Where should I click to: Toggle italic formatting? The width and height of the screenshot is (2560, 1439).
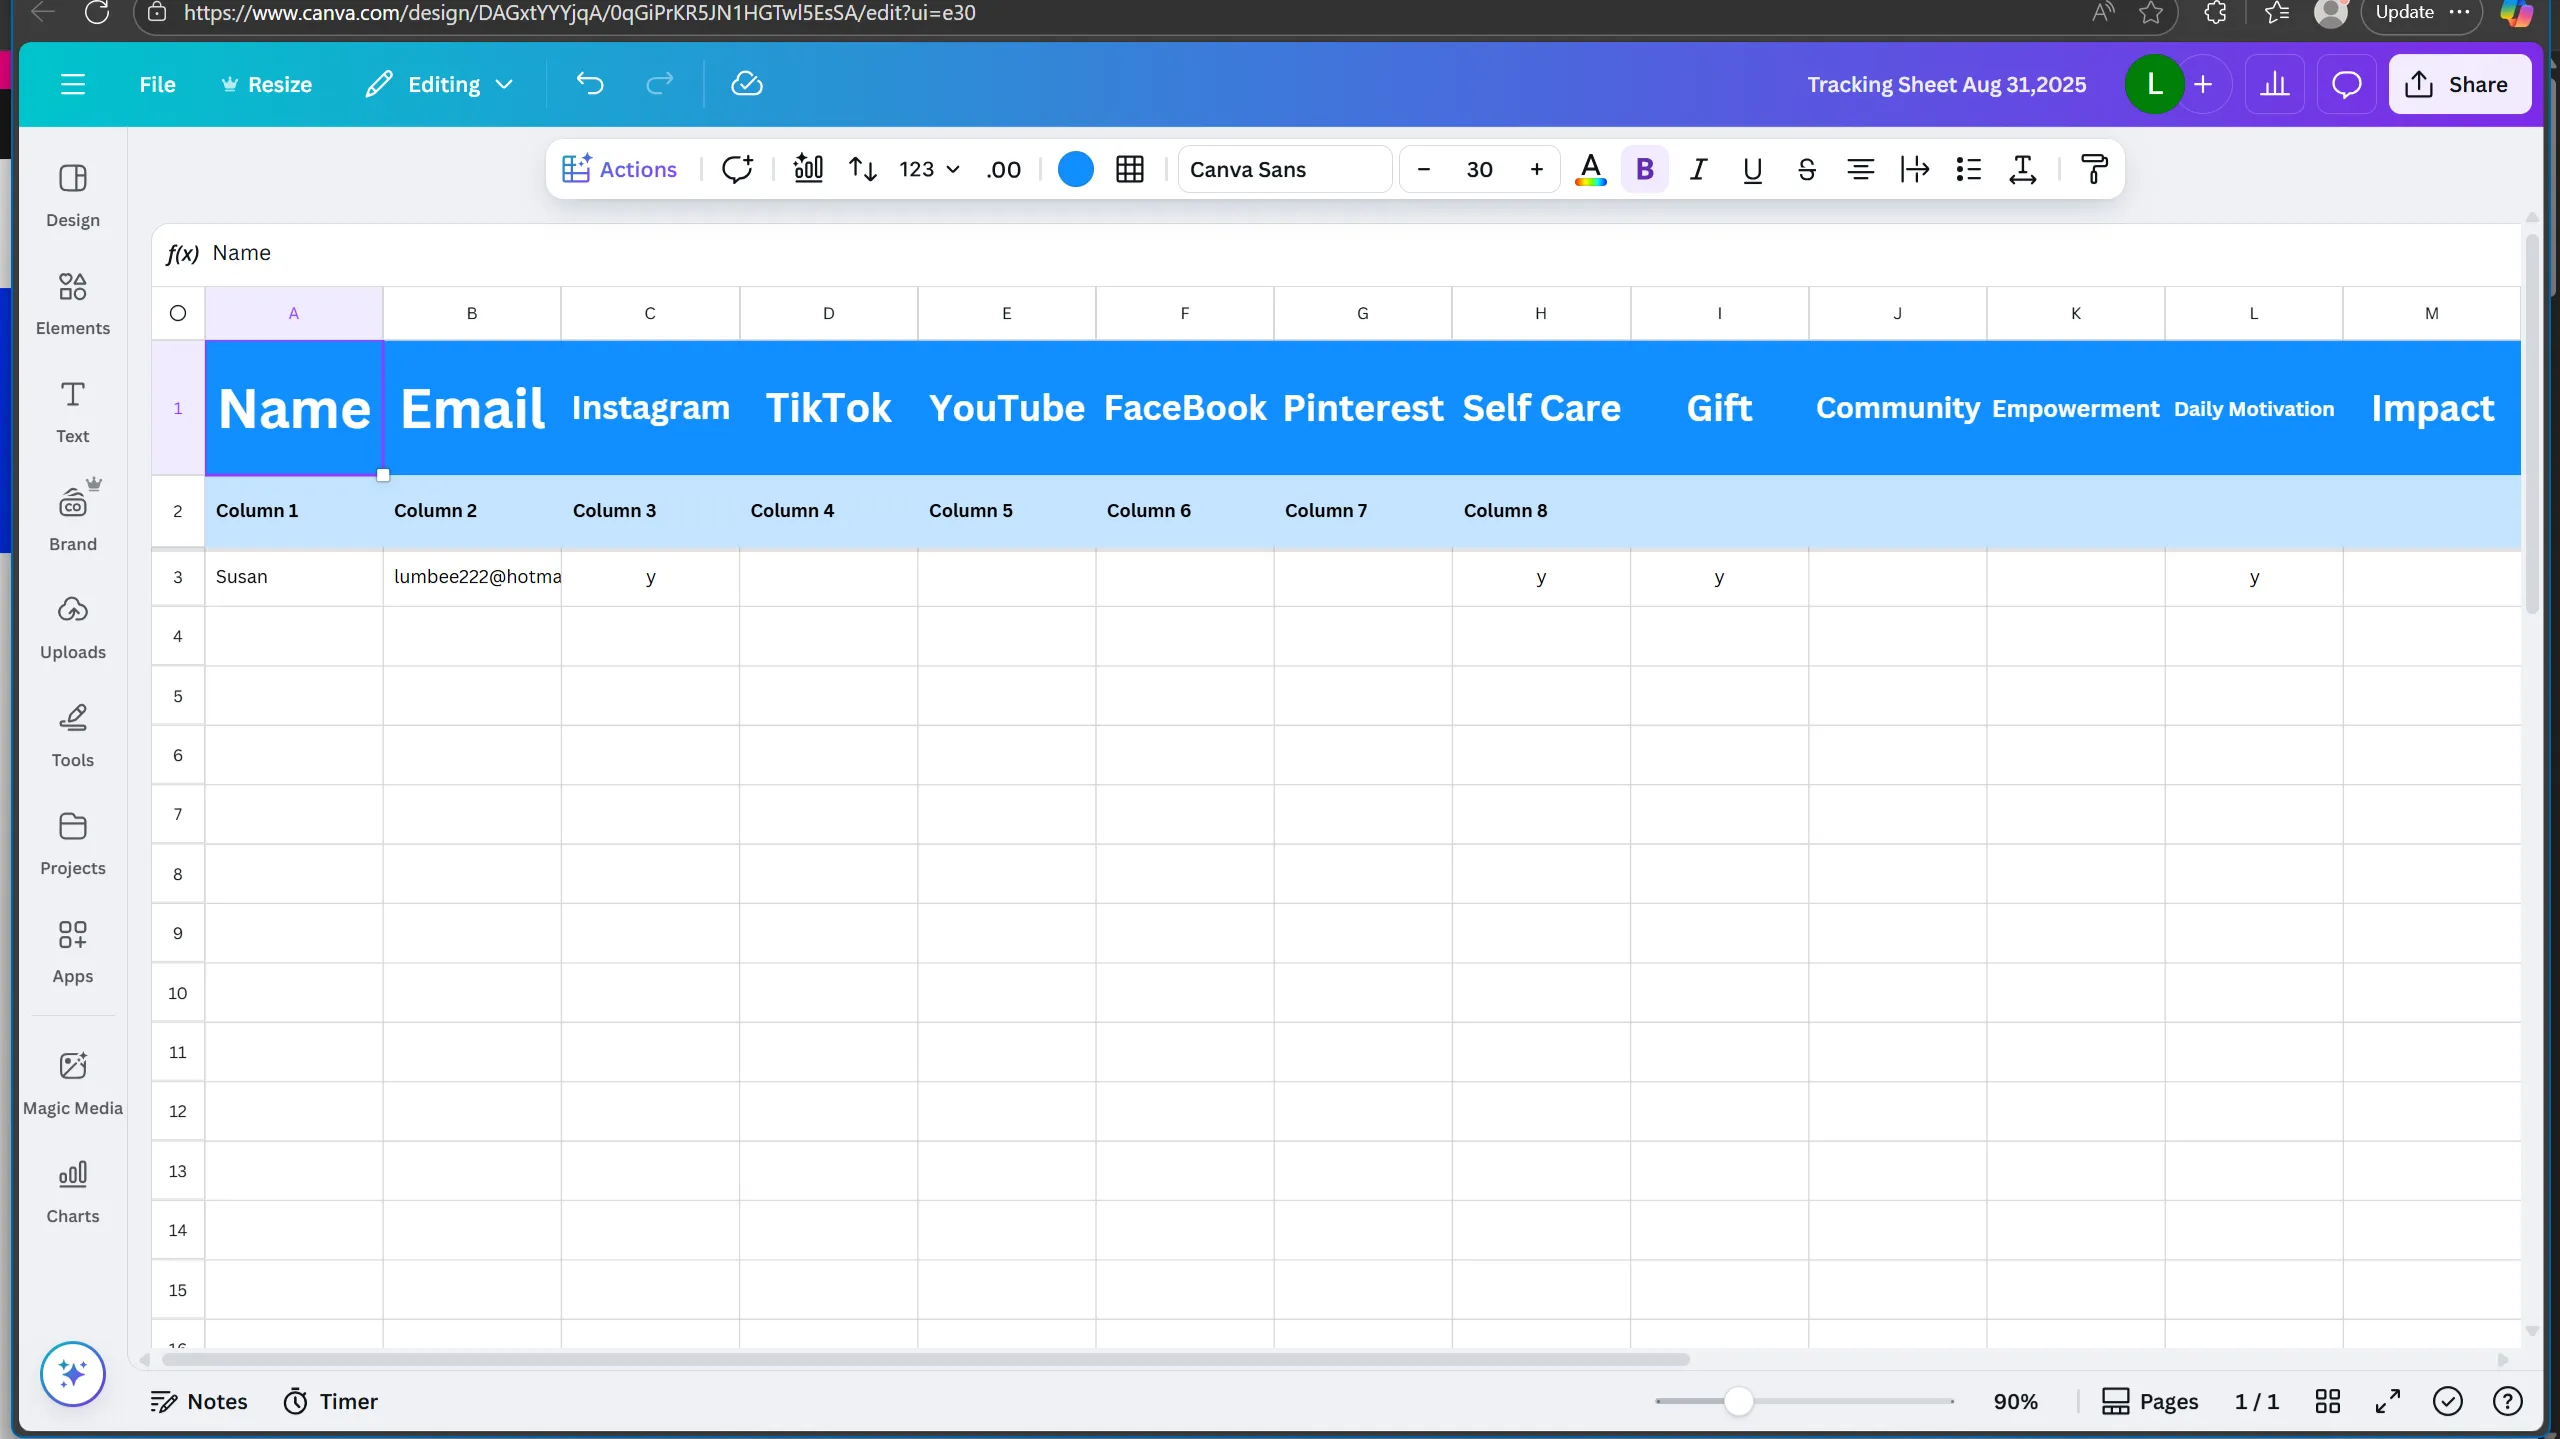pyautogui.click(x=1698, y=169)
